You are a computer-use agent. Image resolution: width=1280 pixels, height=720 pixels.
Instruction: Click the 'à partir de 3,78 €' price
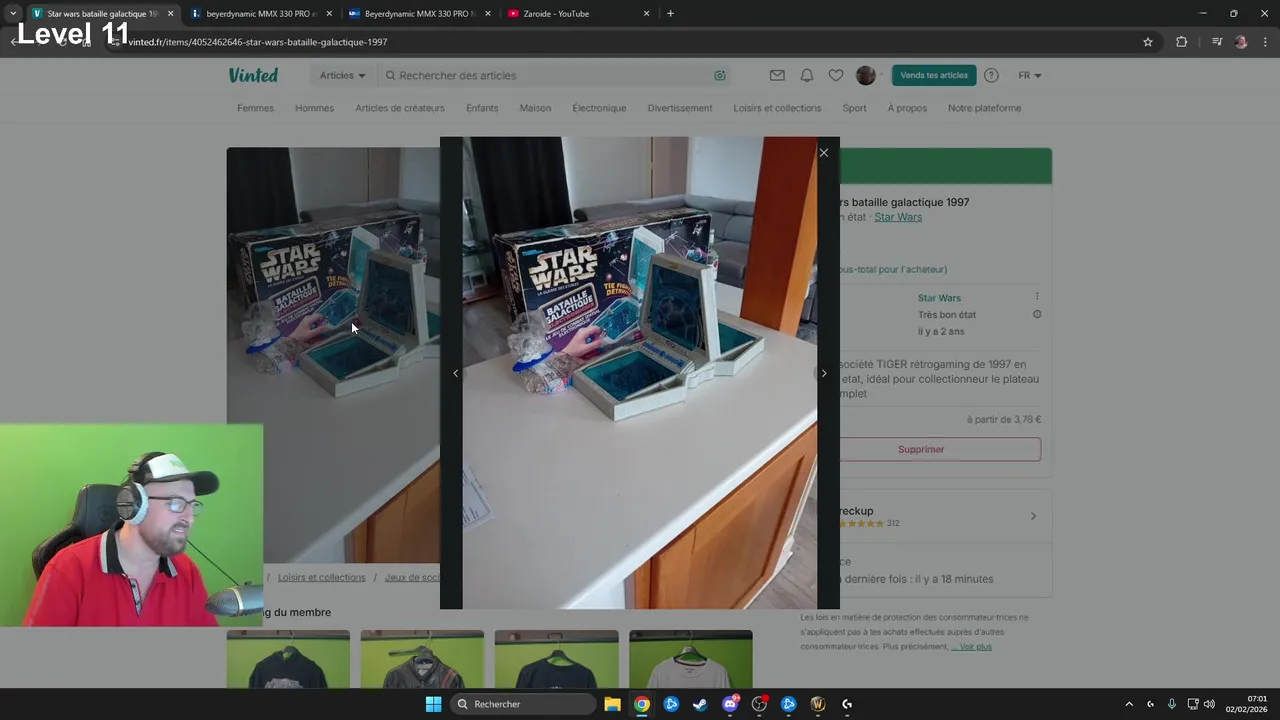point(1004,420)
